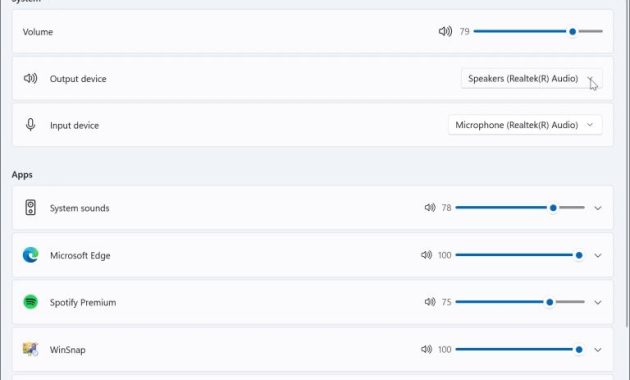Mute Microsoft Edge via its speaker icon
Viewport: 630px width, 380px height.
(x=426, y=255)
